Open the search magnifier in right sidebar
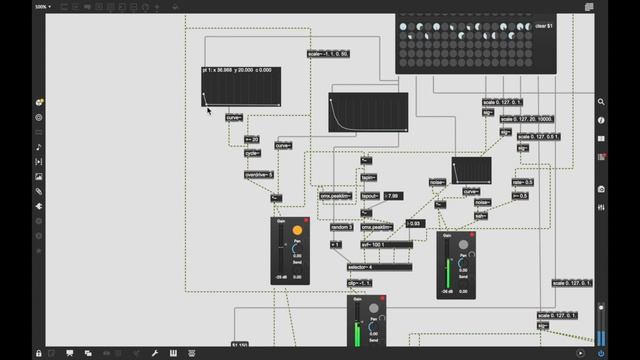Screen dimensions: 640x360 pyautogui.click(x=601, y=102)
